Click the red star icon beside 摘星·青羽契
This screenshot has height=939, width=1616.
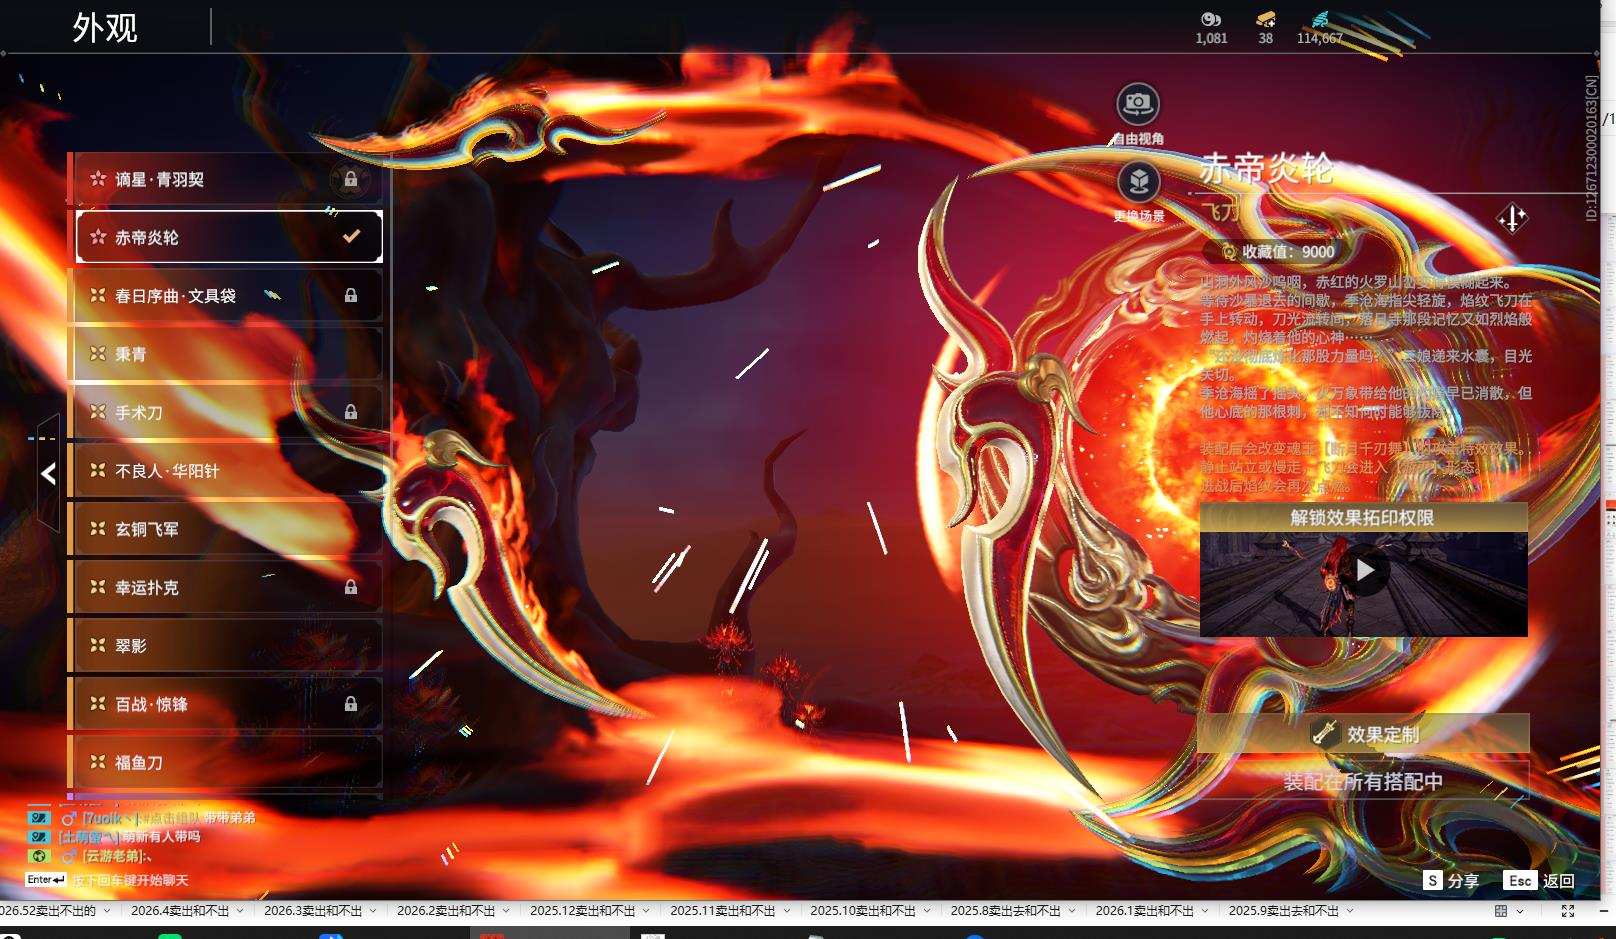[98, 179]
